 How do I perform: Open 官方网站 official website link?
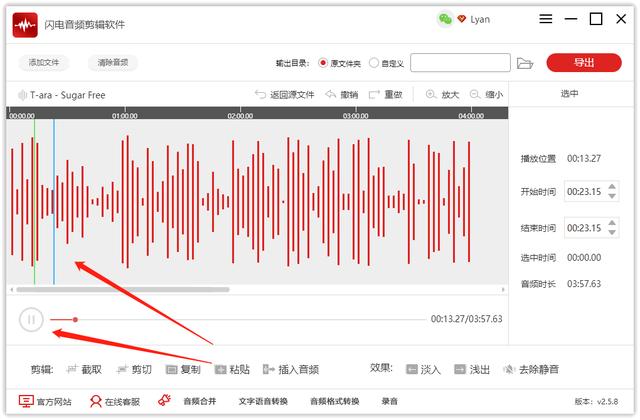pyautogui.click(x=45, y=402)
